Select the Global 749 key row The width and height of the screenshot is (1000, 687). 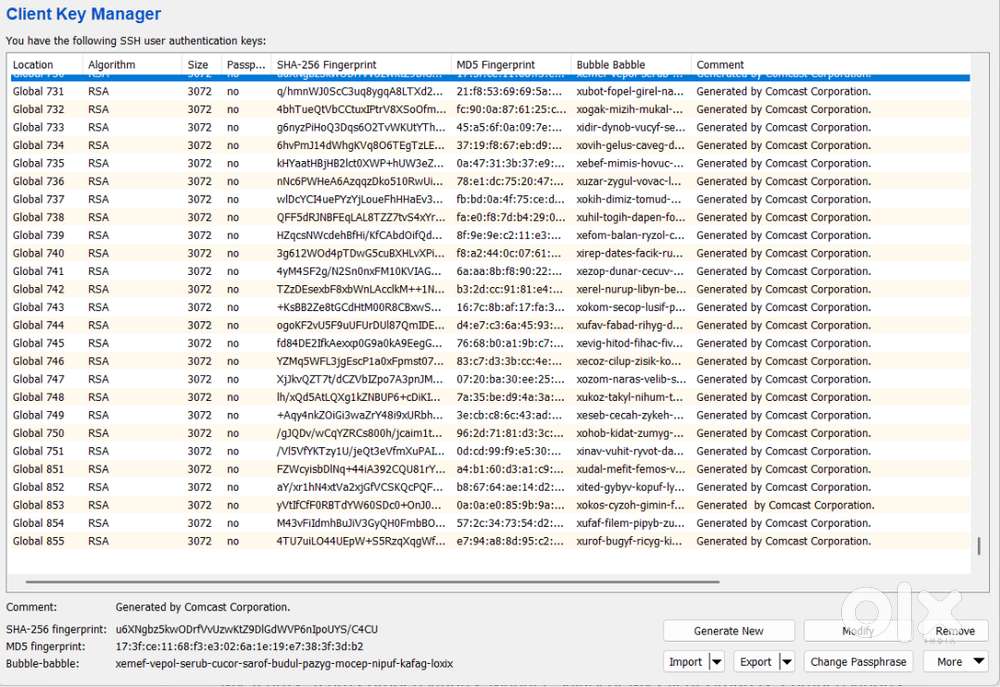(489, 415)
